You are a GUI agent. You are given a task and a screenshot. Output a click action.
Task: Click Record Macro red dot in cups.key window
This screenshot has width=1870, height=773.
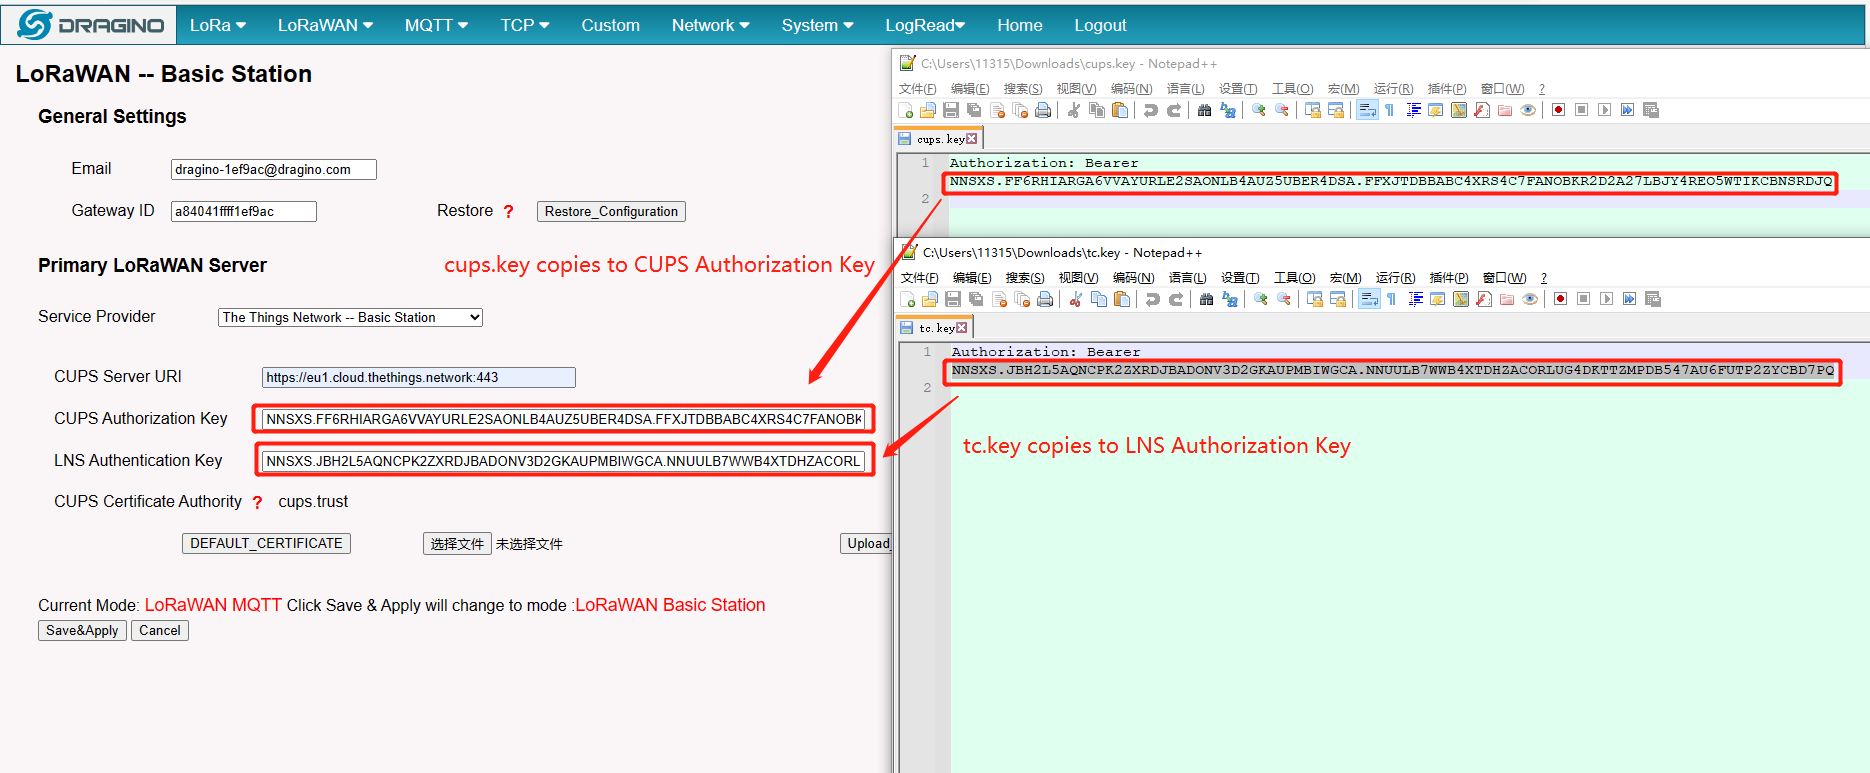tap(1558, 110)
